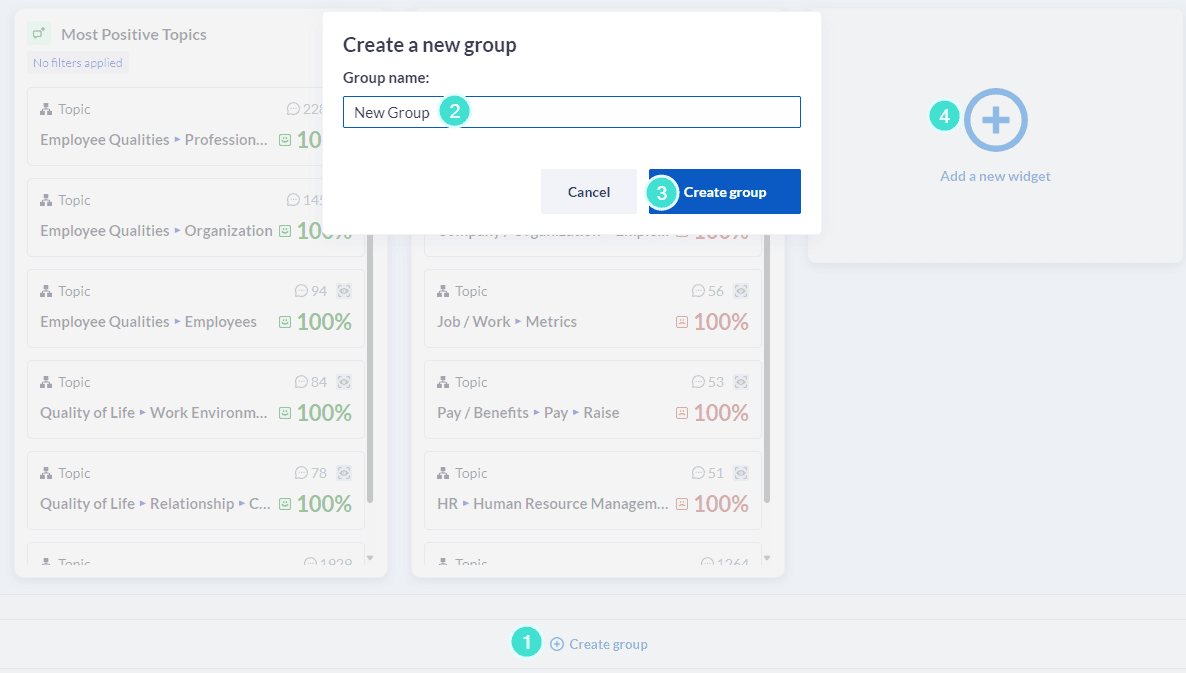Click the comment count icon showing 56
The width and height of the screenshot is (1186, 673).
(698, 291)
